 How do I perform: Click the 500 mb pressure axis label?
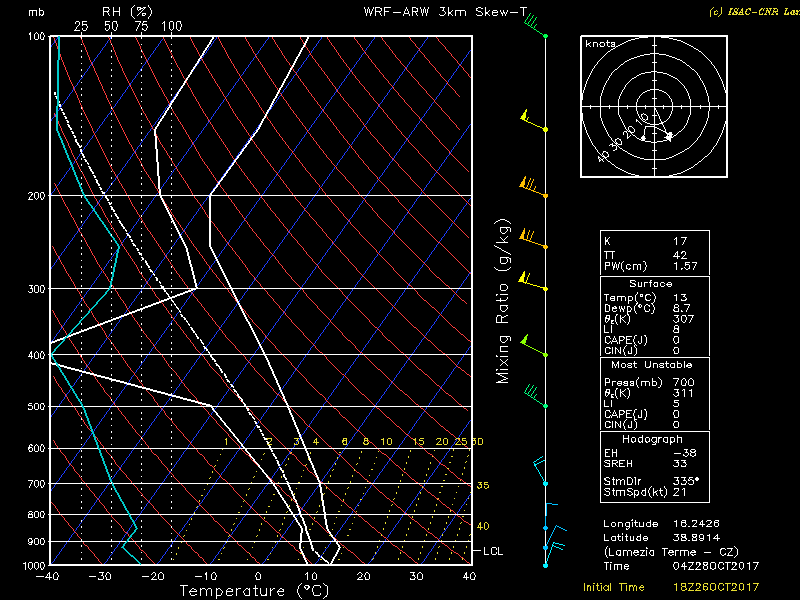36,407
